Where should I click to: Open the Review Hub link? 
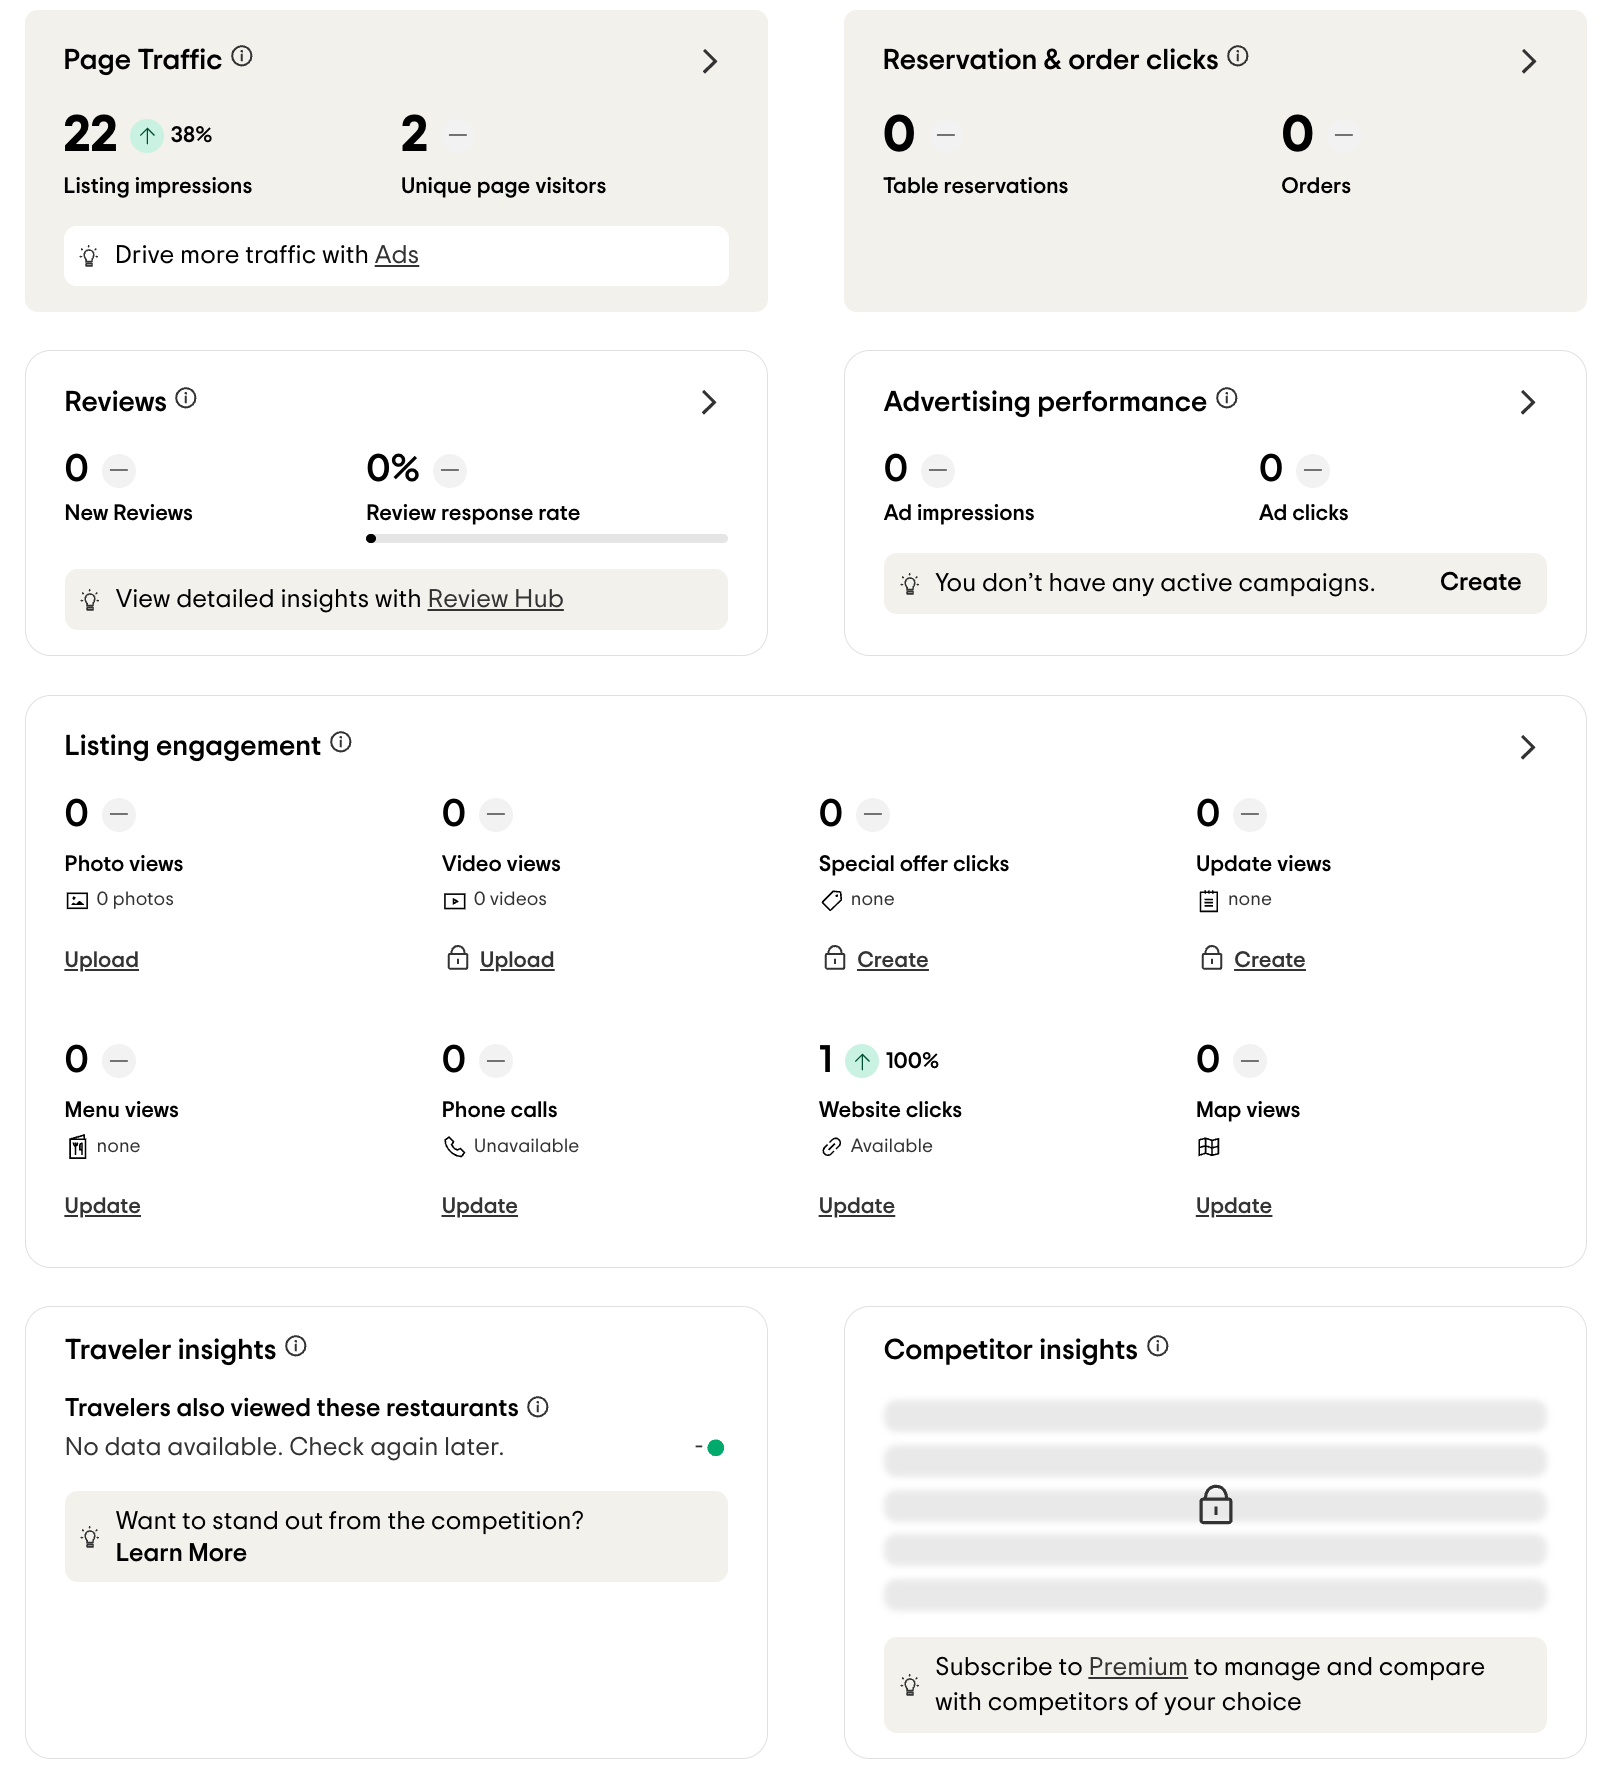pos(495,599)
